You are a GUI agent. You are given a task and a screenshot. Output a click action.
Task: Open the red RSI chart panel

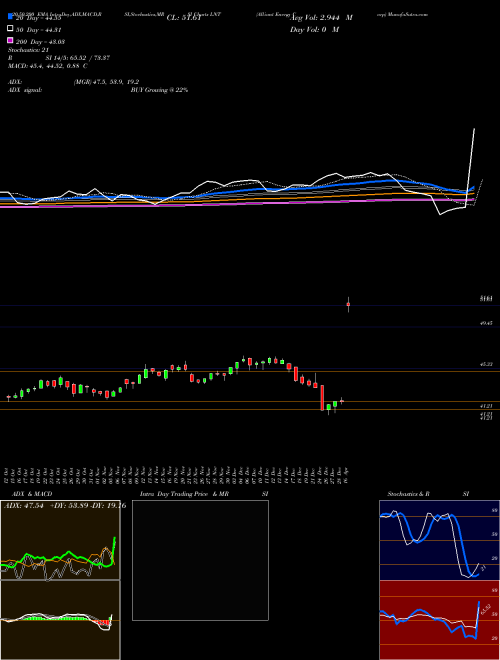[x=439, y=620]
